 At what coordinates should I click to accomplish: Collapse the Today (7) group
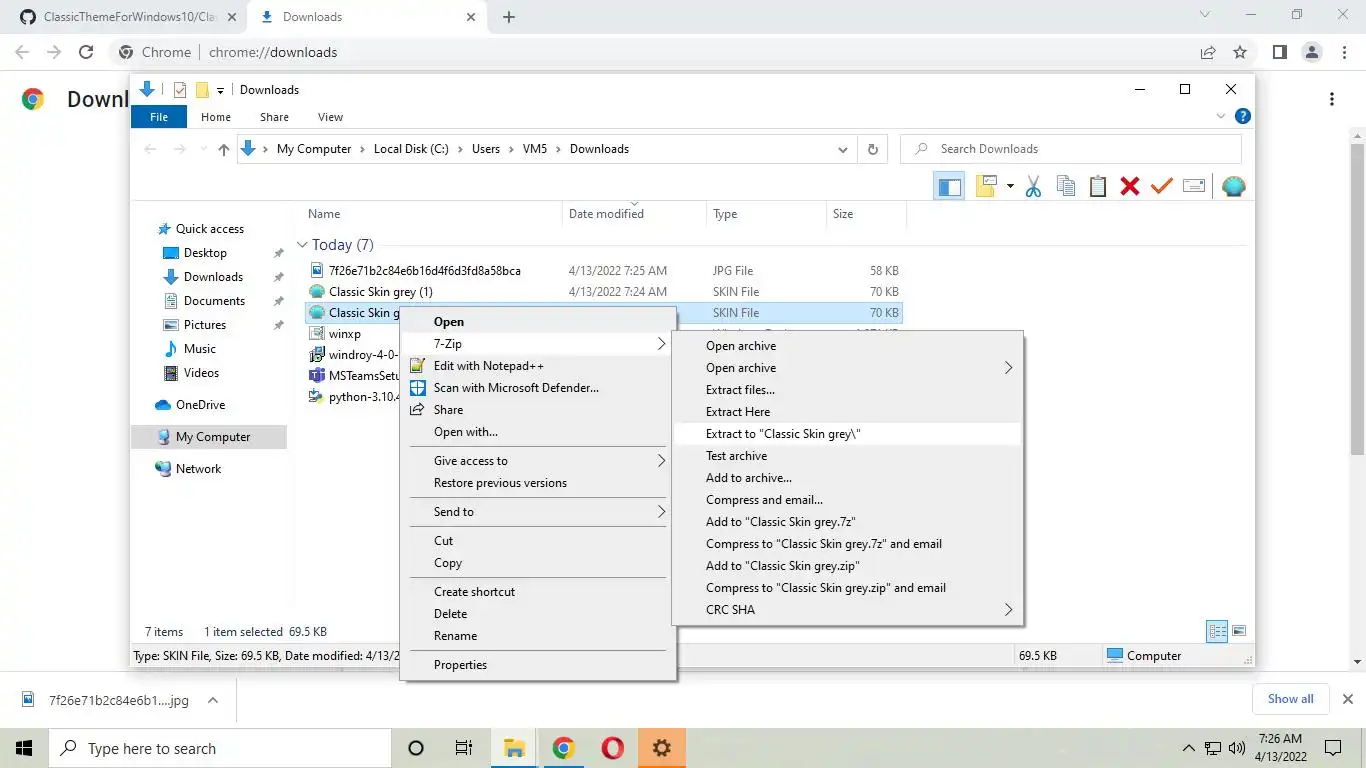click(302, 245)
